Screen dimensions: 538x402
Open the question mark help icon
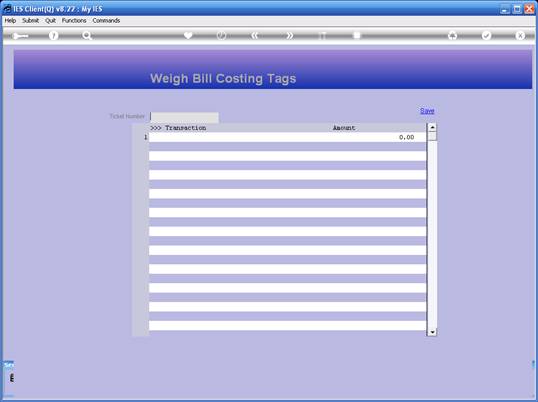click(53, 35)
